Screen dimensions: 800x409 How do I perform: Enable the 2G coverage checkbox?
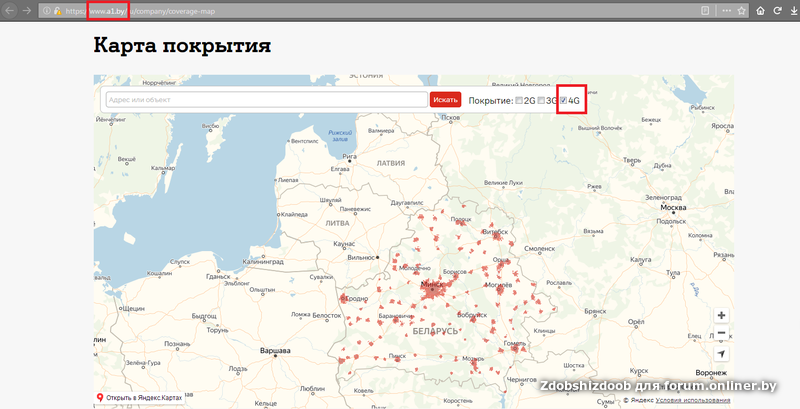coord(519,100)
